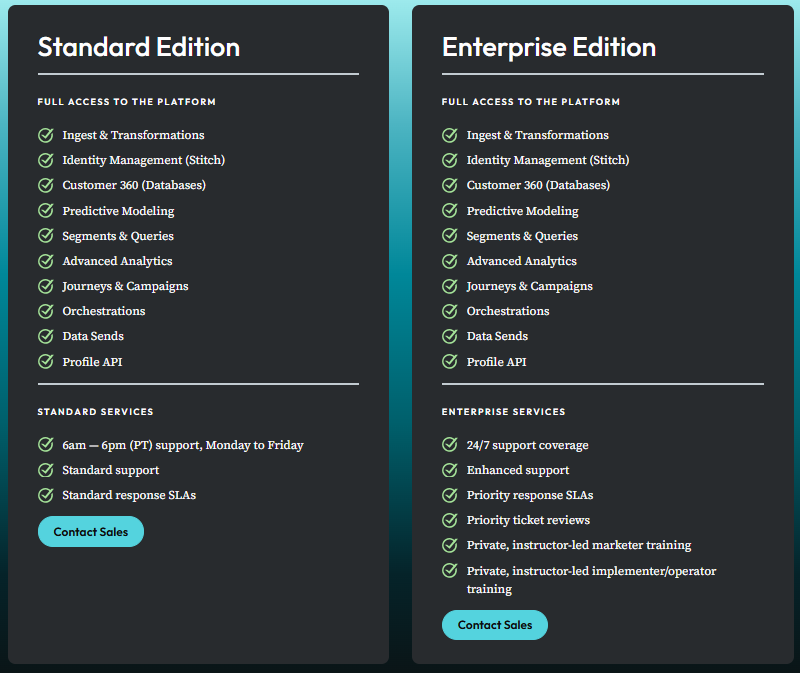Screen dimensions: 800x673
Task: Click check icon next to Standard Profile API
Action: click(x=46, y=362)
